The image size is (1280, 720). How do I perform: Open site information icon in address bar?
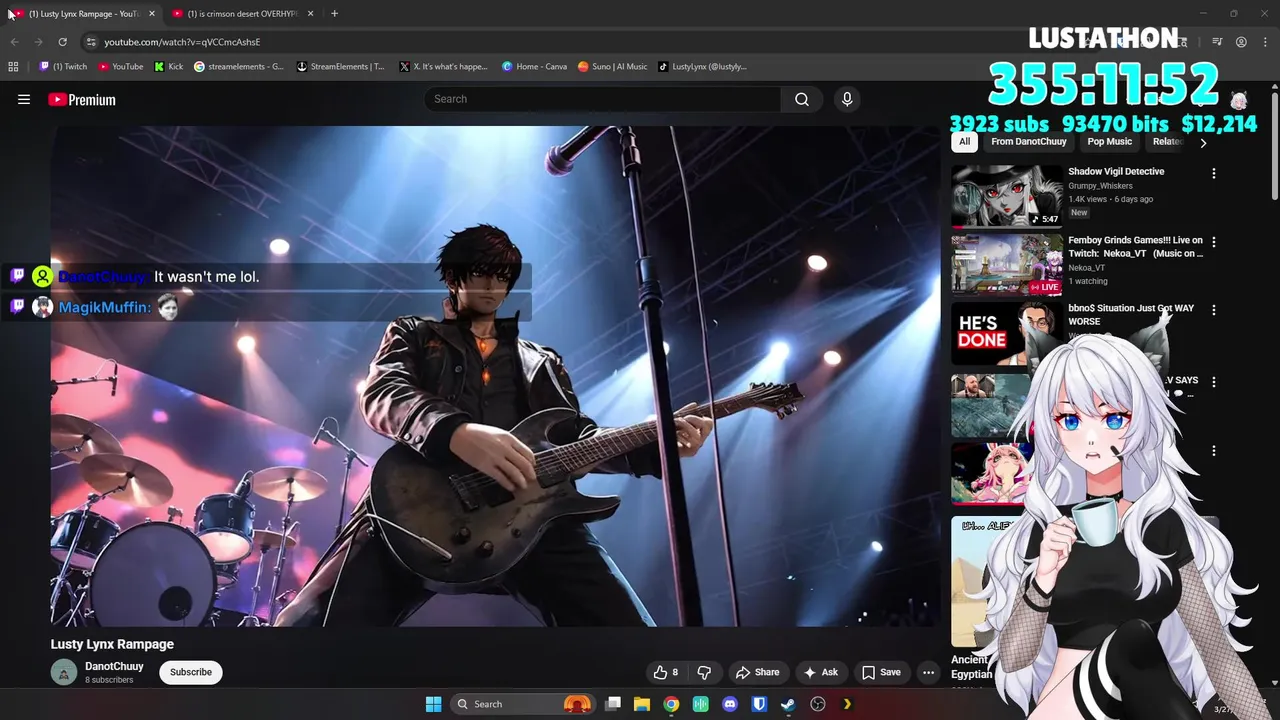click(x=91, y=42)
